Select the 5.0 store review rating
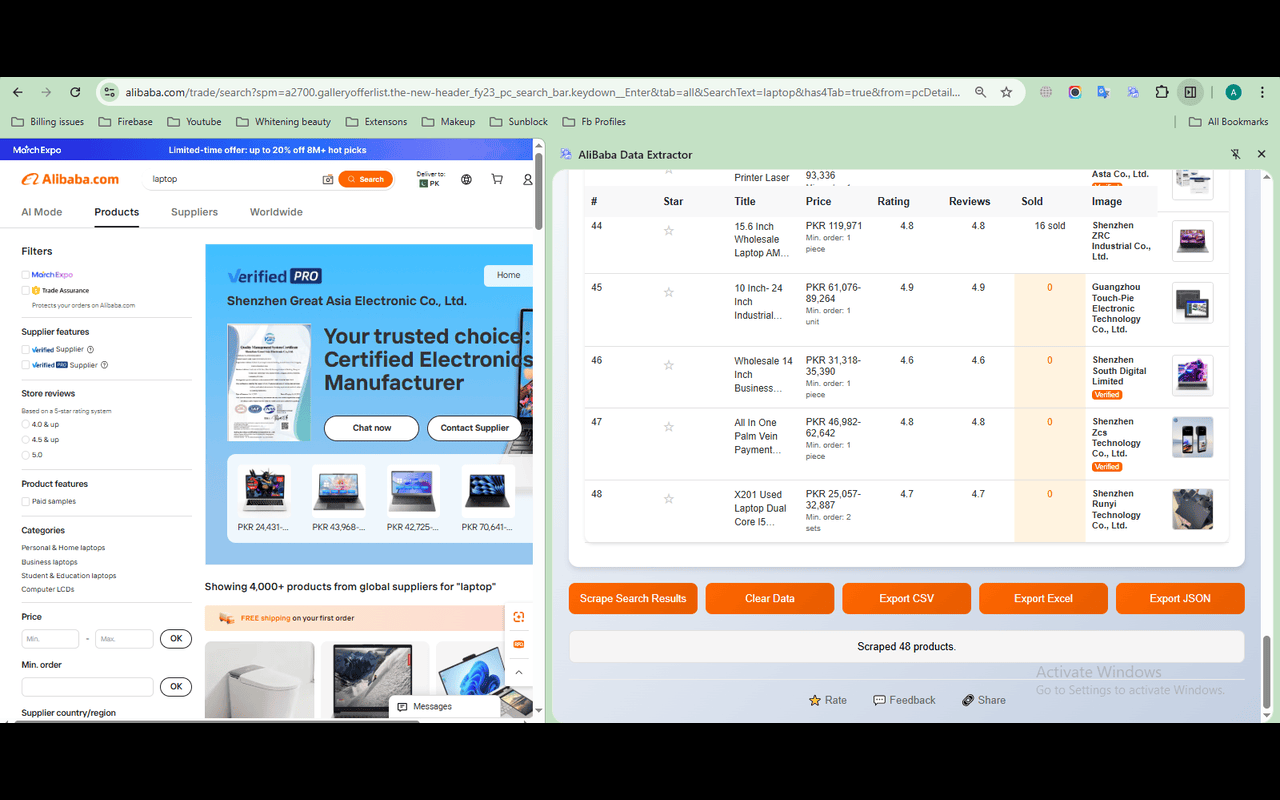Viewport: 1280px width, 800px height. (25, 455)
